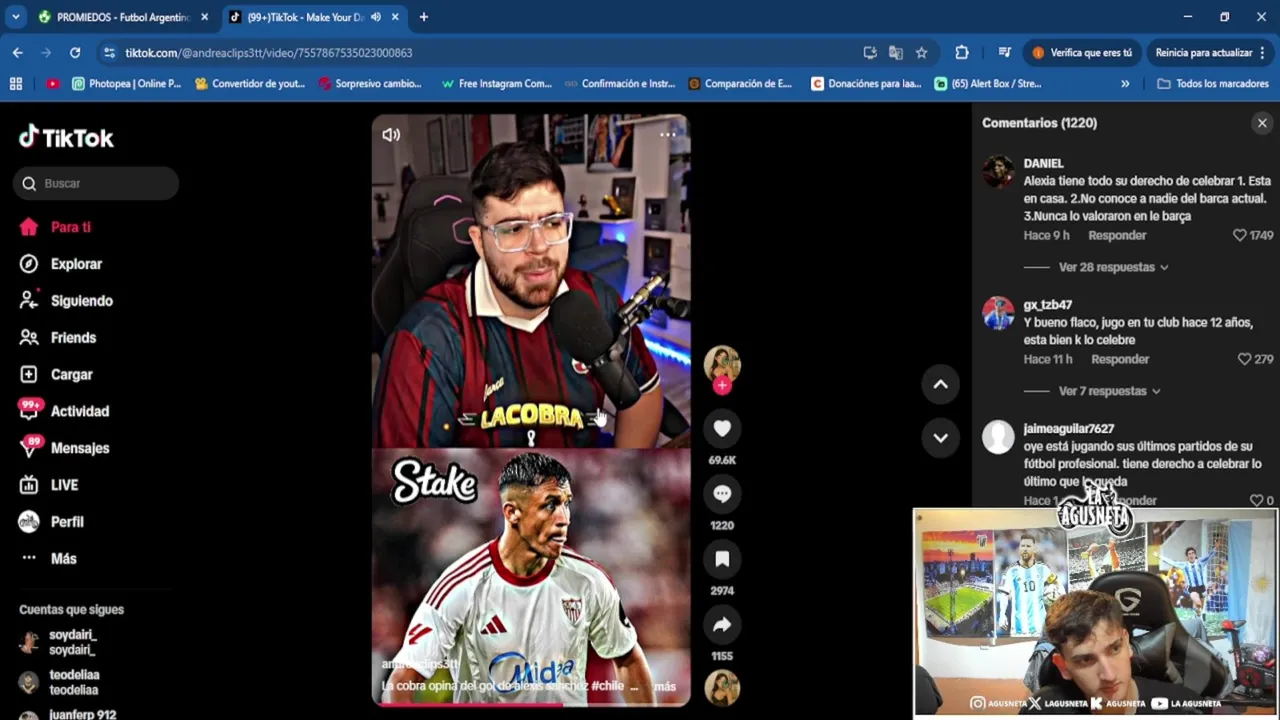Screen dimensions: 1280x720
Task: Open Siguiendo feed
Action: tap(67, 301)
